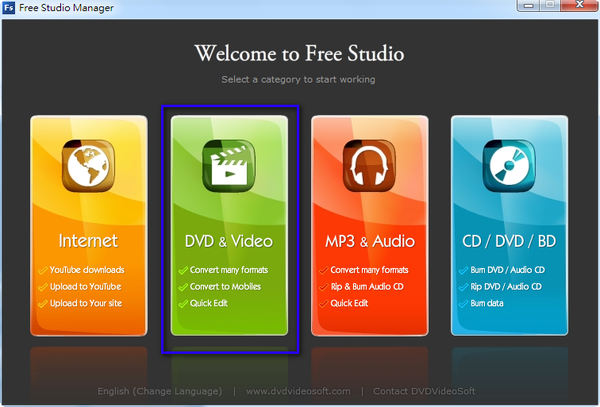Select 'YouTube downloads' in Internet card
This screenshot has width=600, height=407.
click(87, 270)
